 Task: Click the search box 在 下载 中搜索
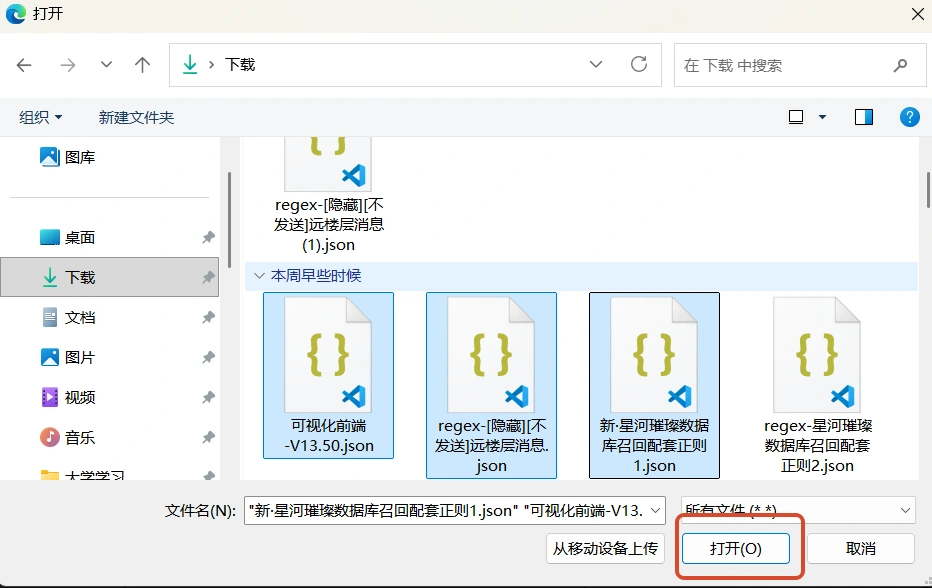pos(799,65)
